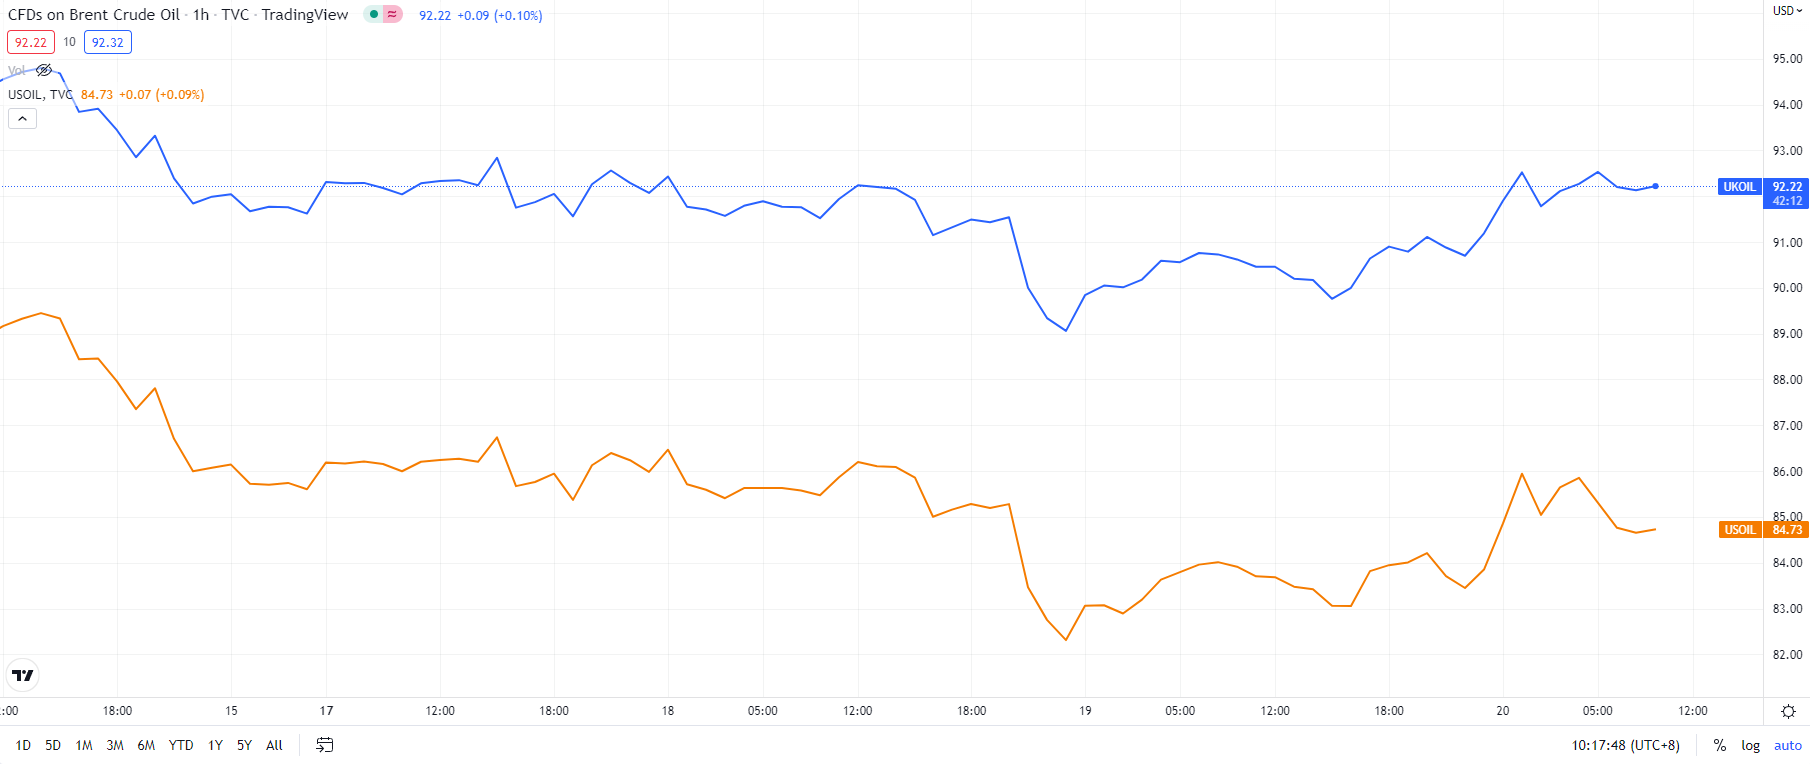
Task: Toggle log scale mode
Action: pos(1750,745)
